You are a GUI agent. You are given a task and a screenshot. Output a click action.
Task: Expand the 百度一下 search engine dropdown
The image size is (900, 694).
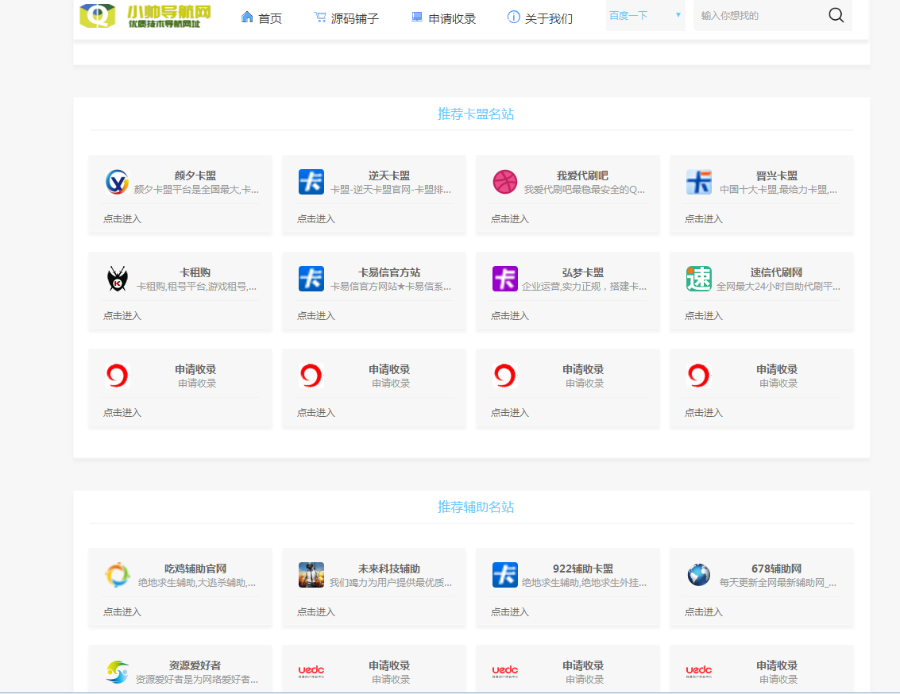click(x=645, y=15)
